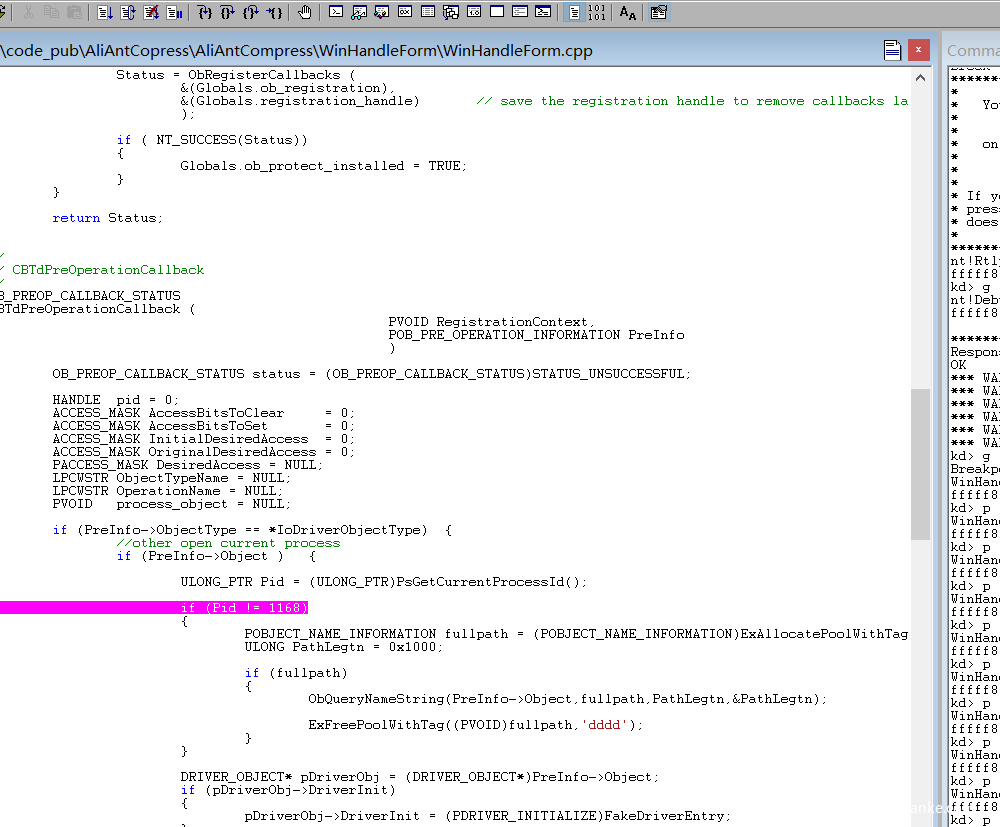Toggle breakpoint using the hand icon
1000x827 pixels.
305,13
